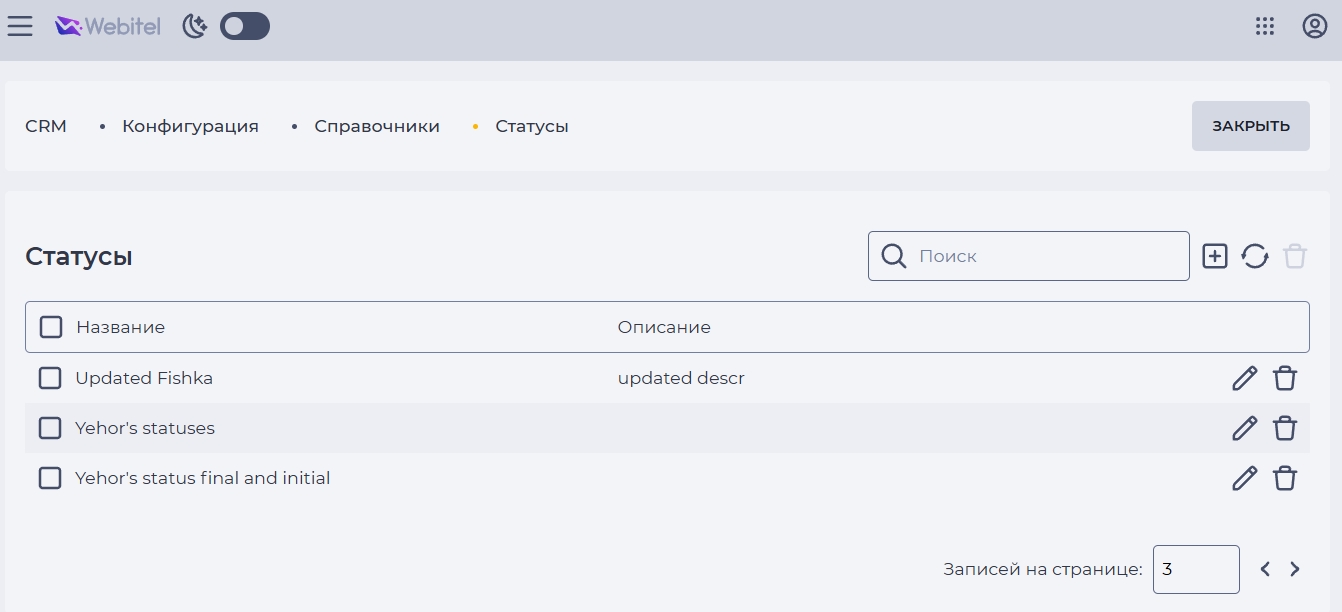The width and height of the screenshot is (1342, 612).
Task: Tick the Yehor's statuses checkbox
Action: click(50, 428)
